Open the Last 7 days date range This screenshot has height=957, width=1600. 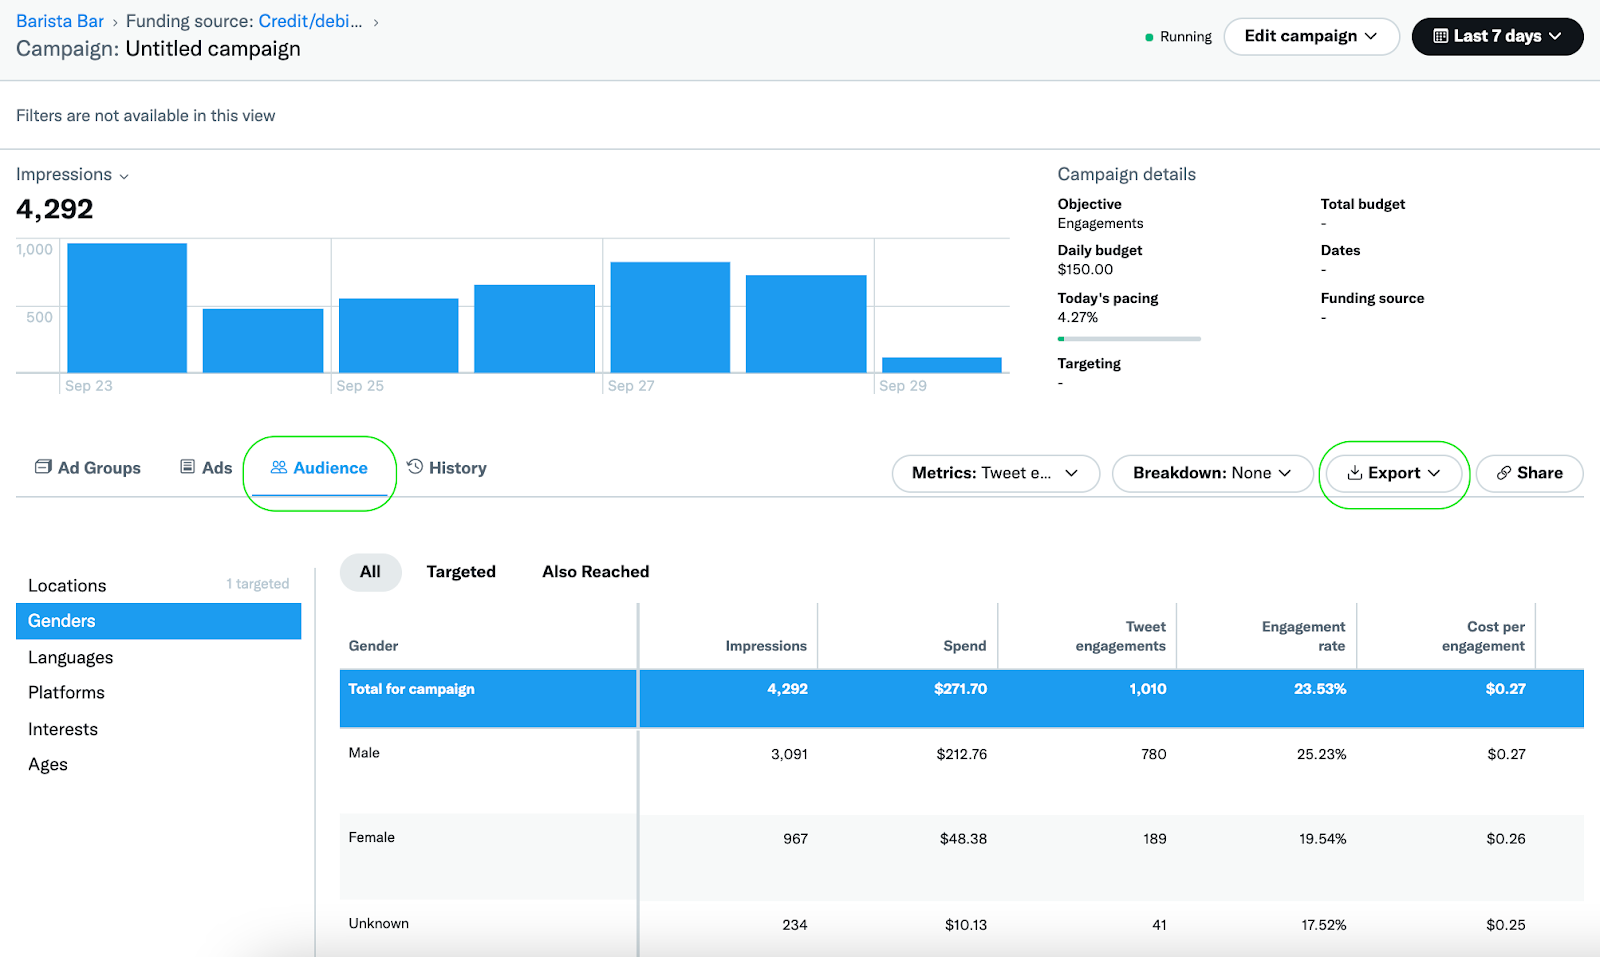pos(1497,36)
